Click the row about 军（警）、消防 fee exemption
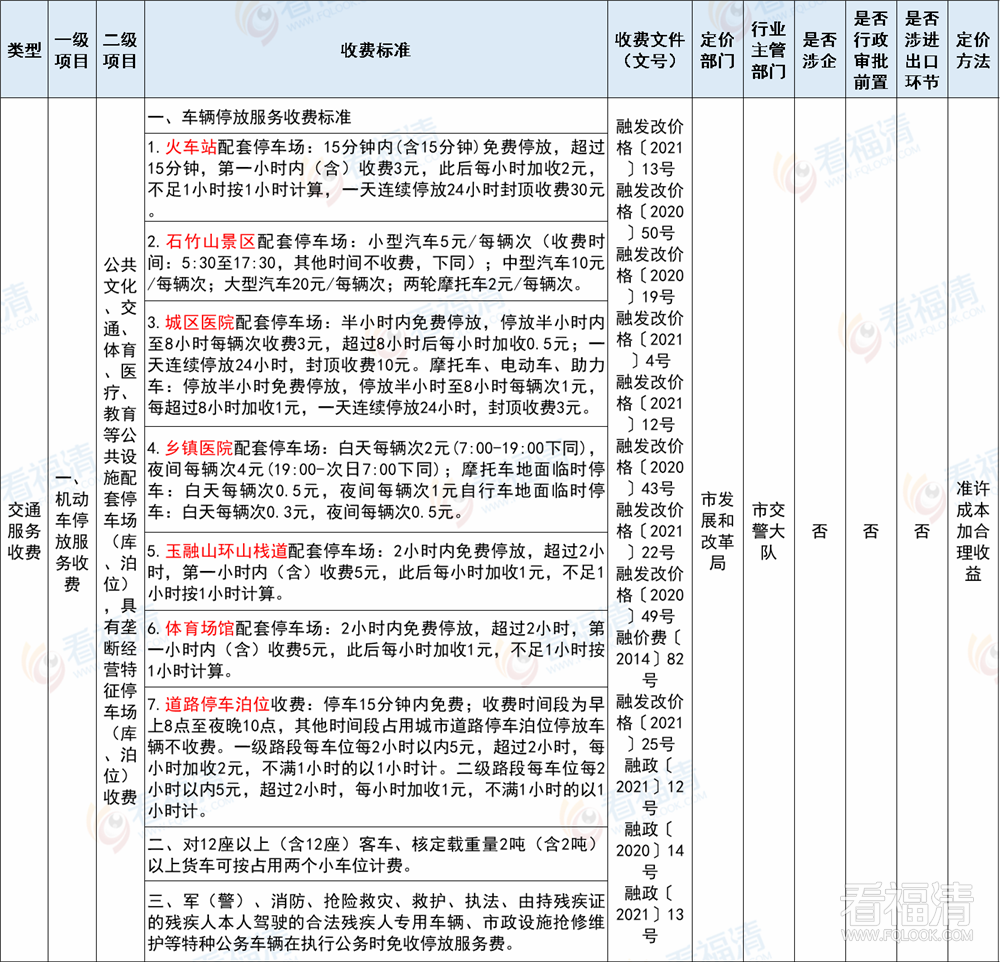This screenshot has width=1000, height=962. point(376,921)
